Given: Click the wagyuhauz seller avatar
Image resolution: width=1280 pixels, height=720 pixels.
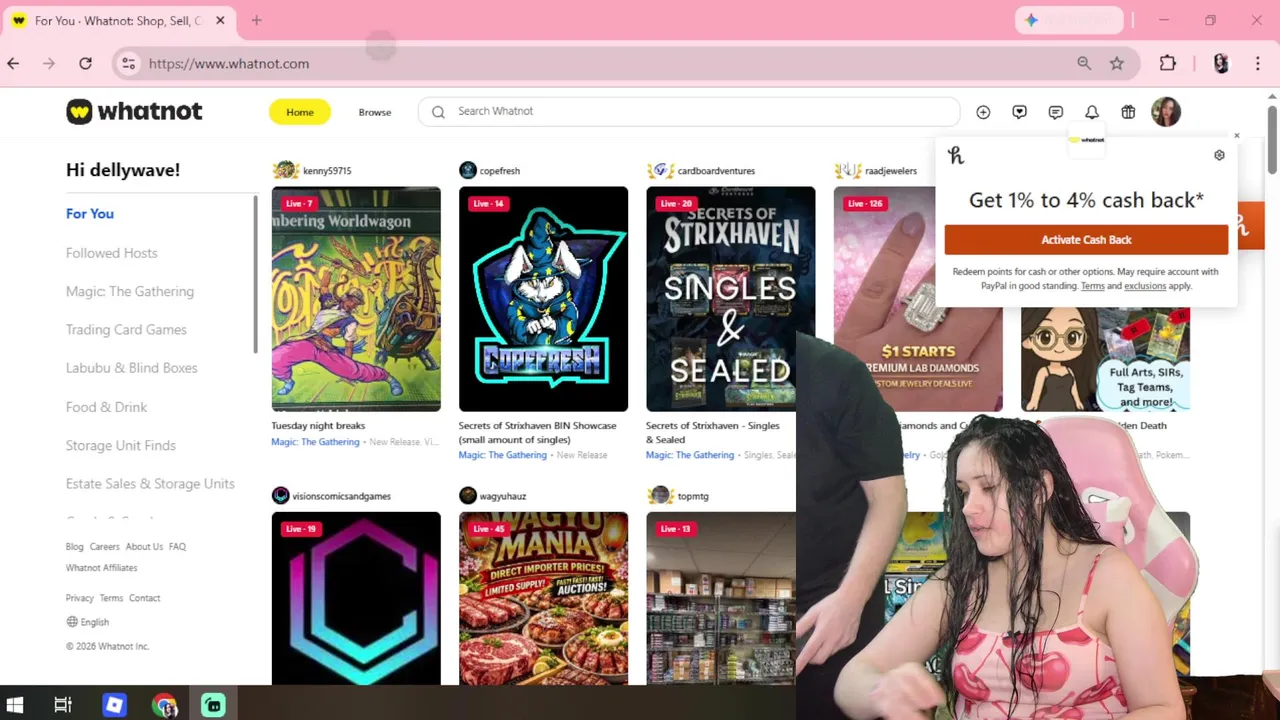Looking at the screenshot, I should click(x=468, y=495).
